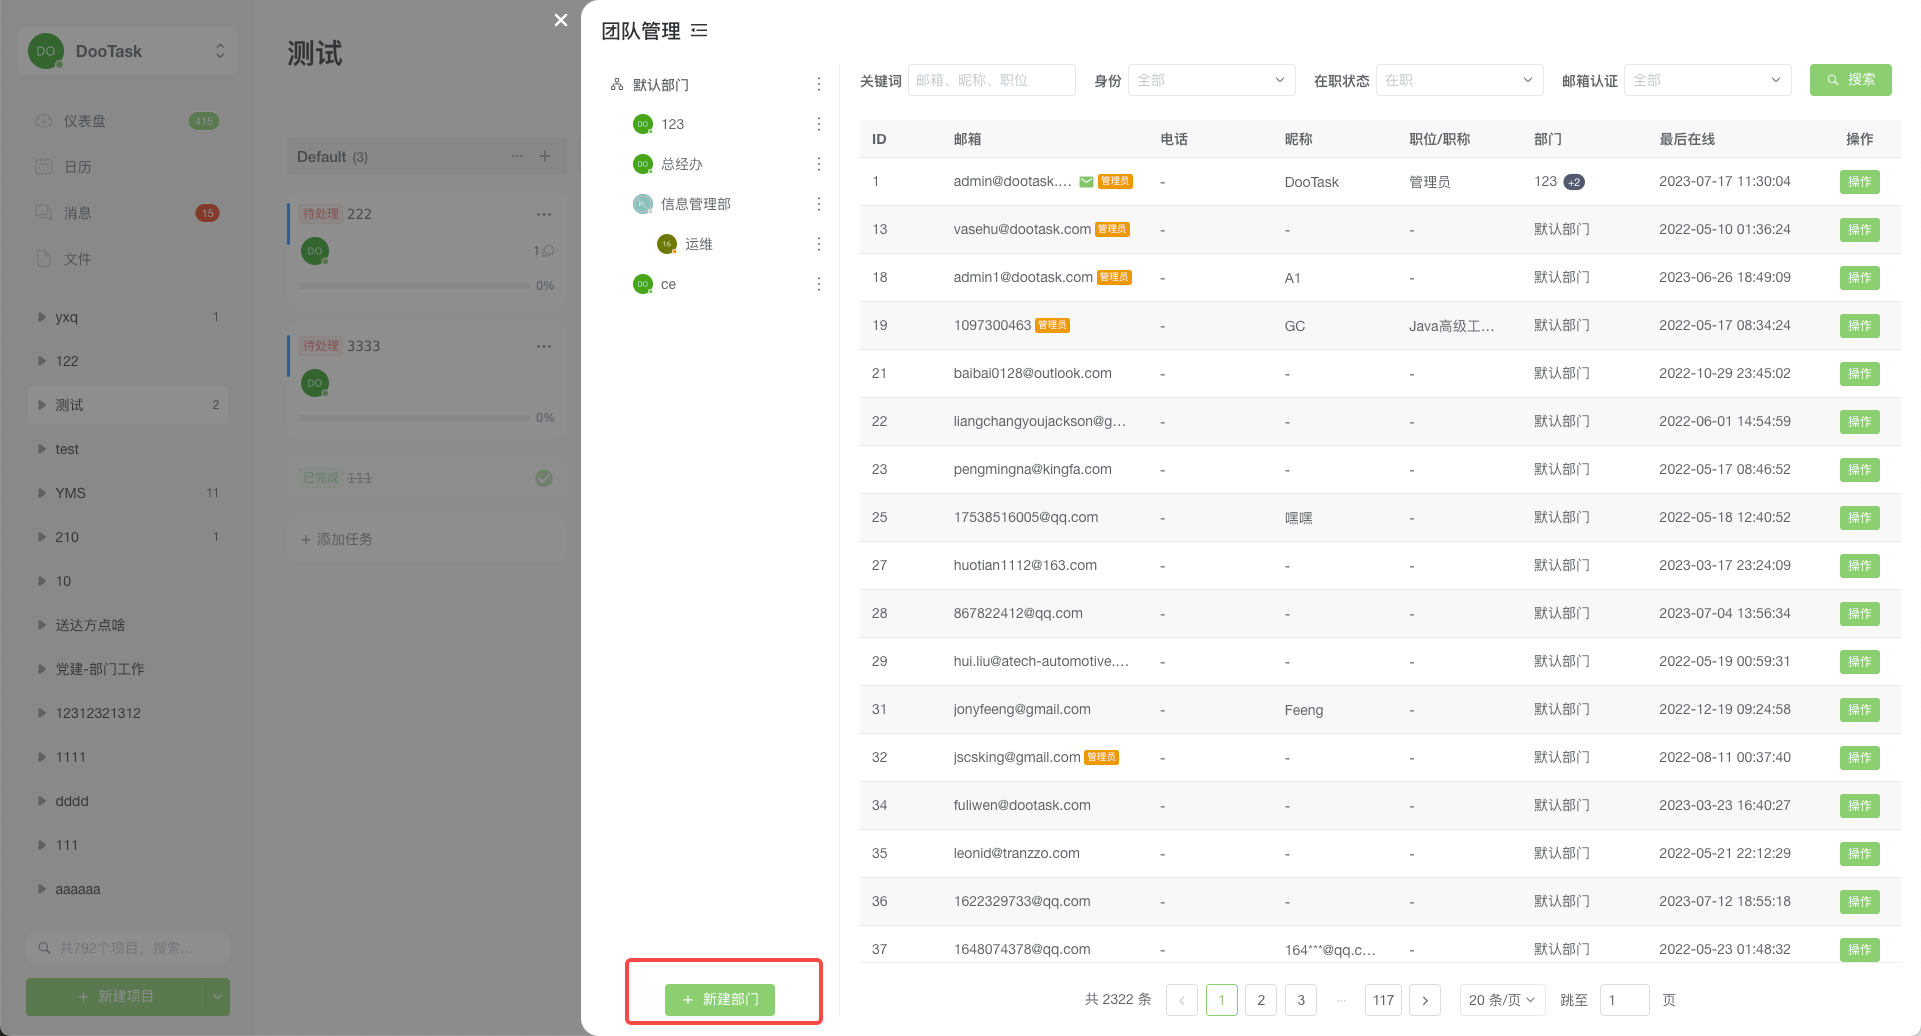The height and width of the screenshot is (1036, 1921).
Task: Open the 在职状态 employment status dropdown
Action: (1458, 80)
